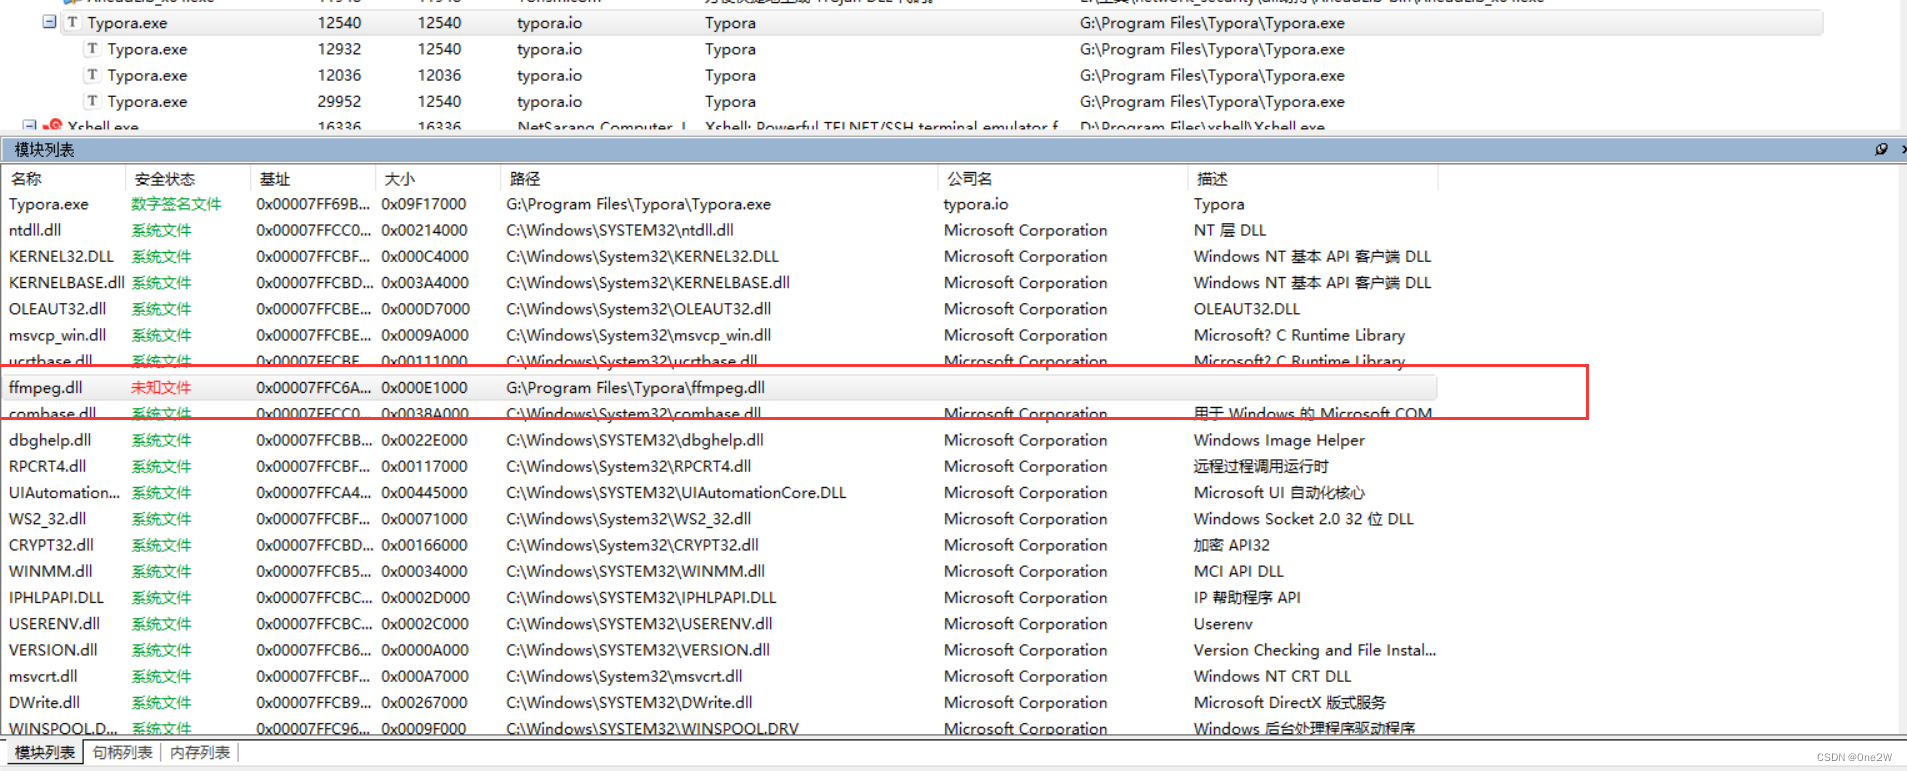Select the RPCRT4.dll module row

coord(720,466)
